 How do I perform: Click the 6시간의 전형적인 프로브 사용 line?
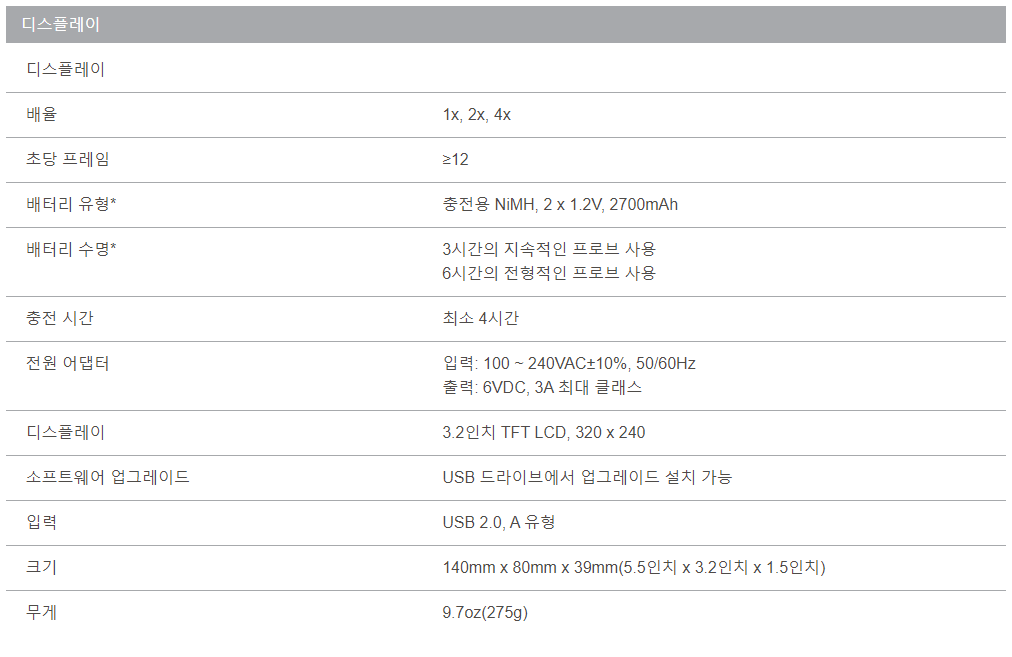click(549, 273)
